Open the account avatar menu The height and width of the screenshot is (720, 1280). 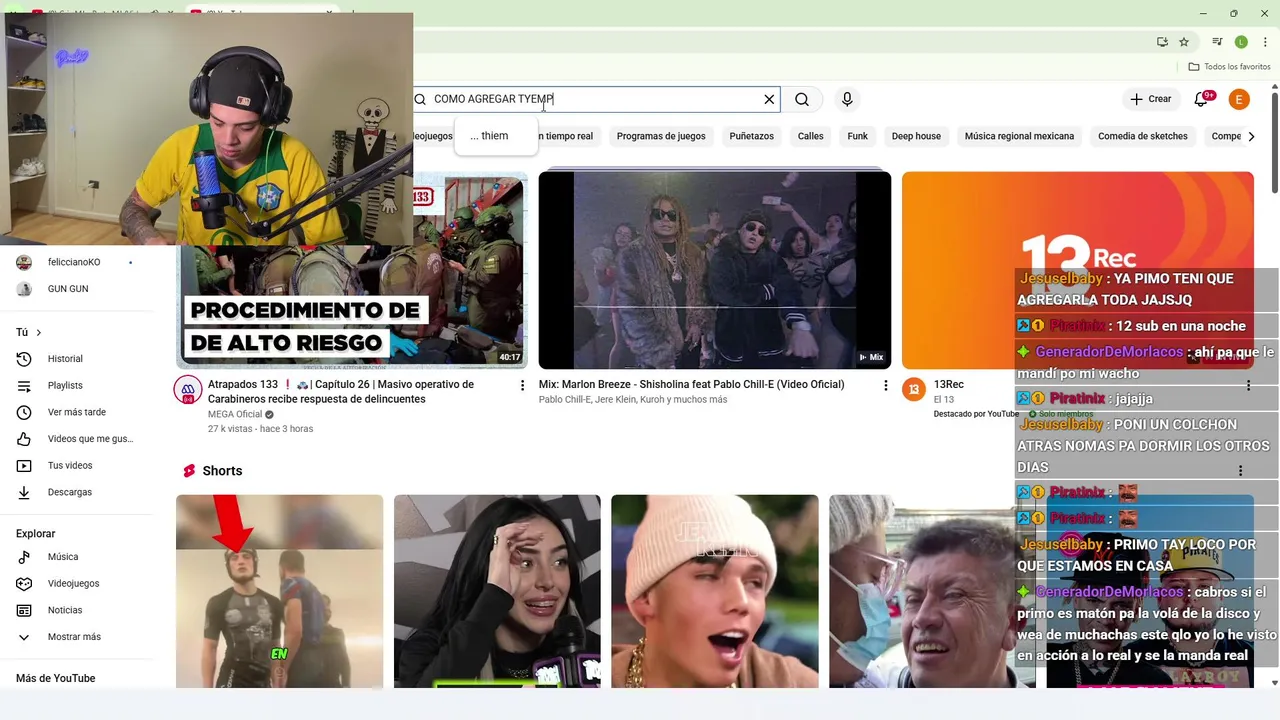[1239, 99]
